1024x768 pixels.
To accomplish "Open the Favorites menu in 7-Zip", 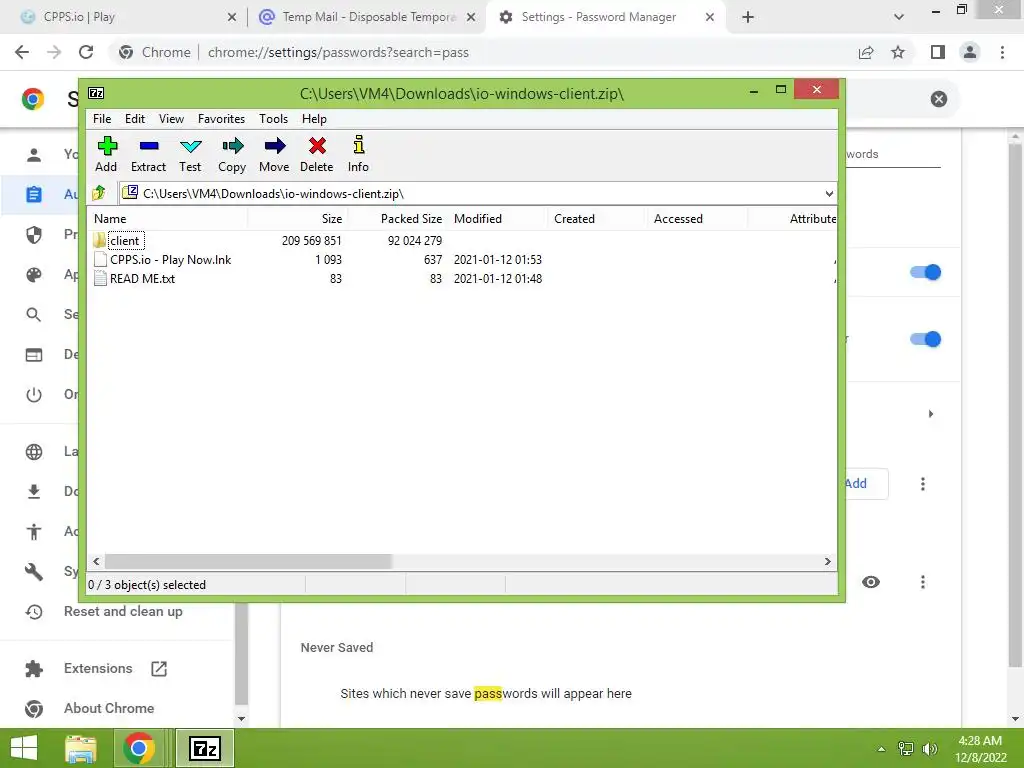I will (221, 119).
